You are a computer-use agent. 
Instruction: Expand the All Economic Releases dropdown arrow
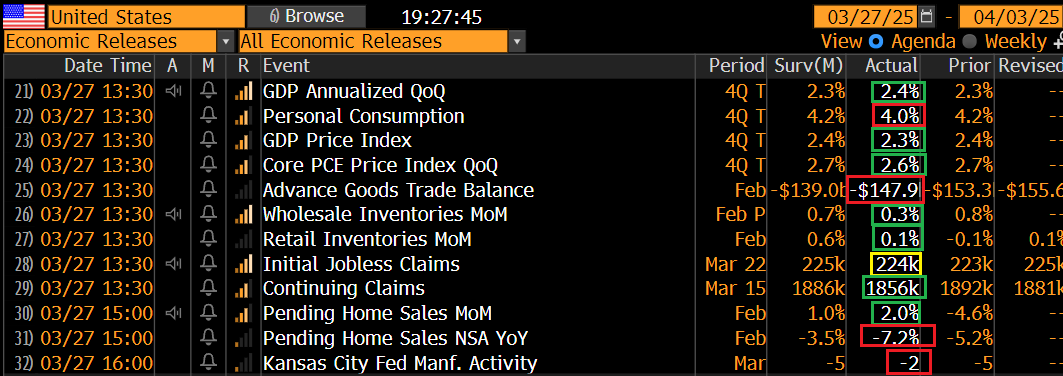517,42
